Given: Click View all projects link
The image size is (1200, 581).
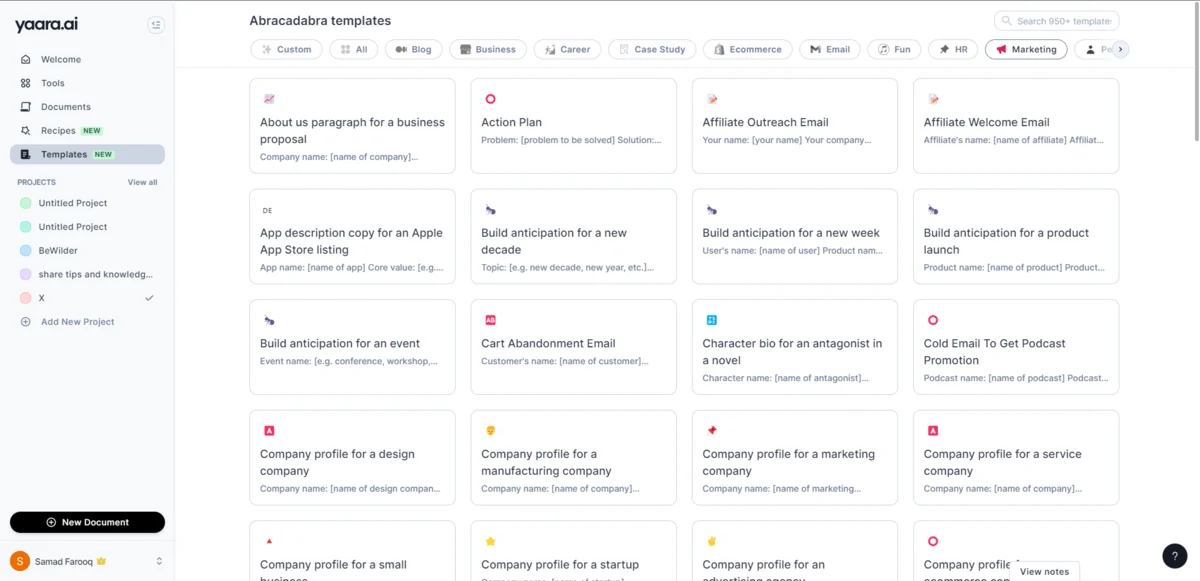Looking at the screenshot, I should (142, 182).
